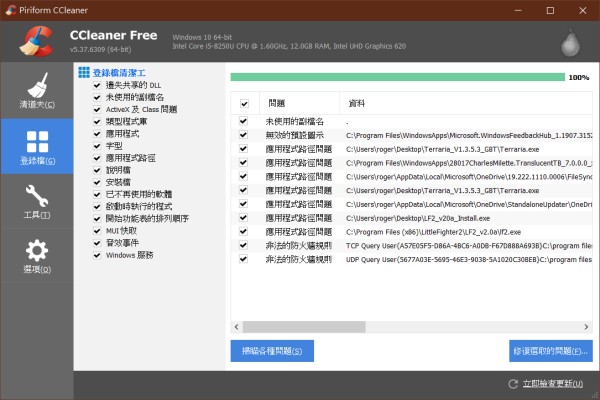Toggle the 類型程式庫 checkbox
600x400 pixels.
click(97, 122)
